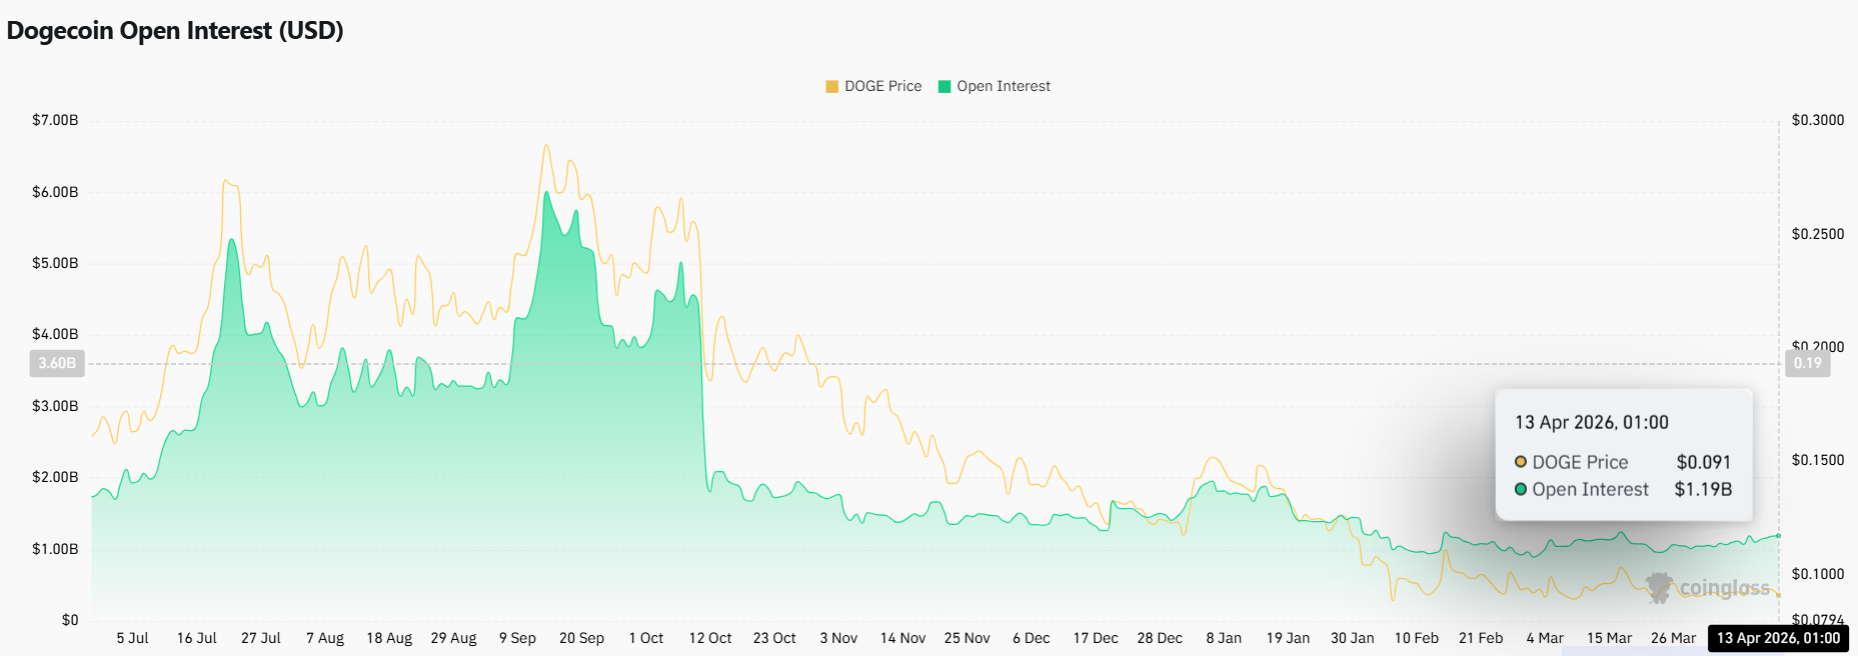1858x656 pixels.
Task: Click the Dogecoin Open Interest (USD) title
Action: [175, 31]
